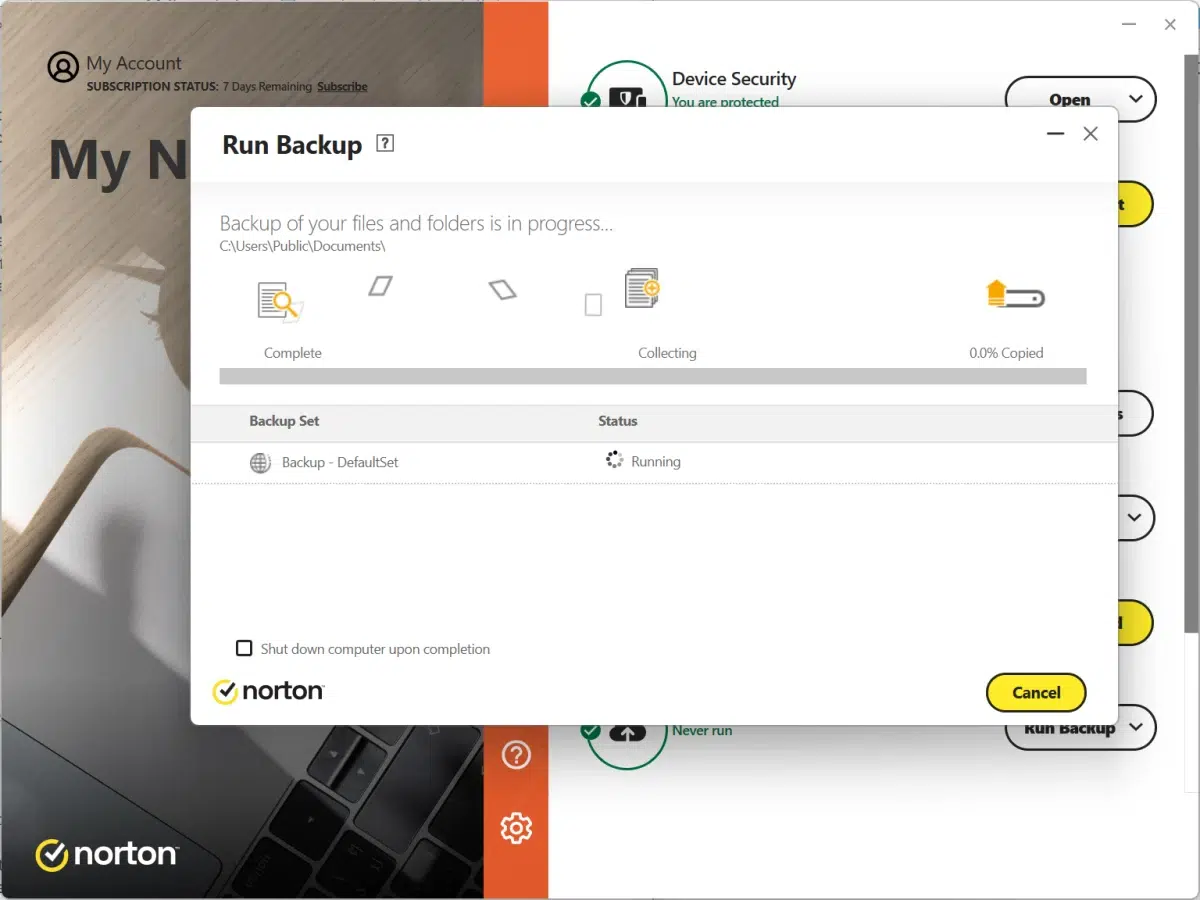This screenshot has width=1200, height=900.
Task: Click the Subscribe link
Action: [342, 87]
